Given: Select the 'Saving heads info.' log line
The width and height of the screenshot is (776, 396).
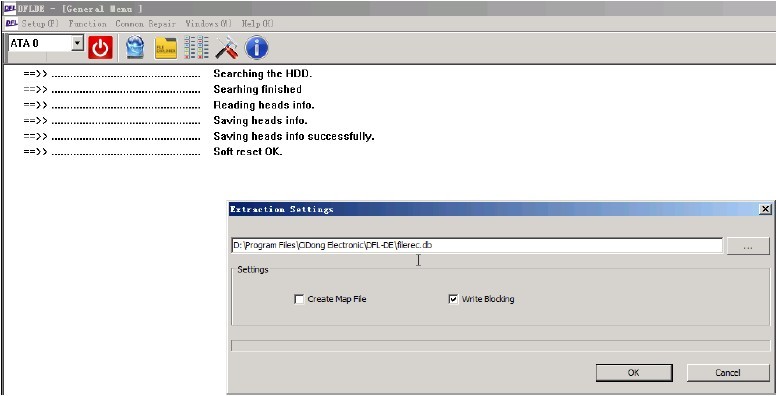Looking at the screenshot, I should tap(260, 120).
